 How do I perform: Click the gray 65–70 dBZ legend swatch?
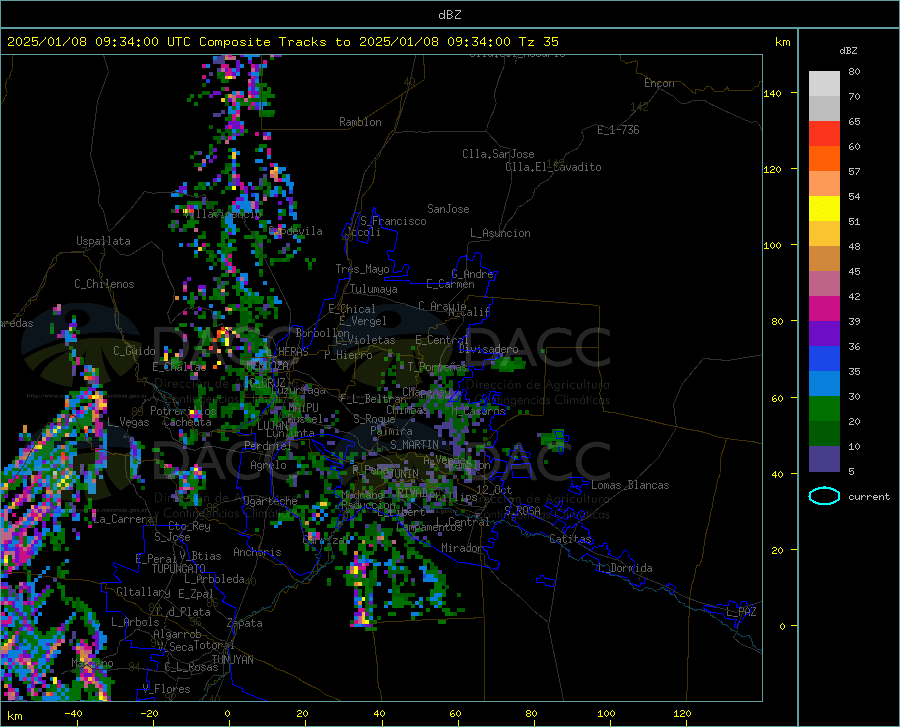coord(824,108)
